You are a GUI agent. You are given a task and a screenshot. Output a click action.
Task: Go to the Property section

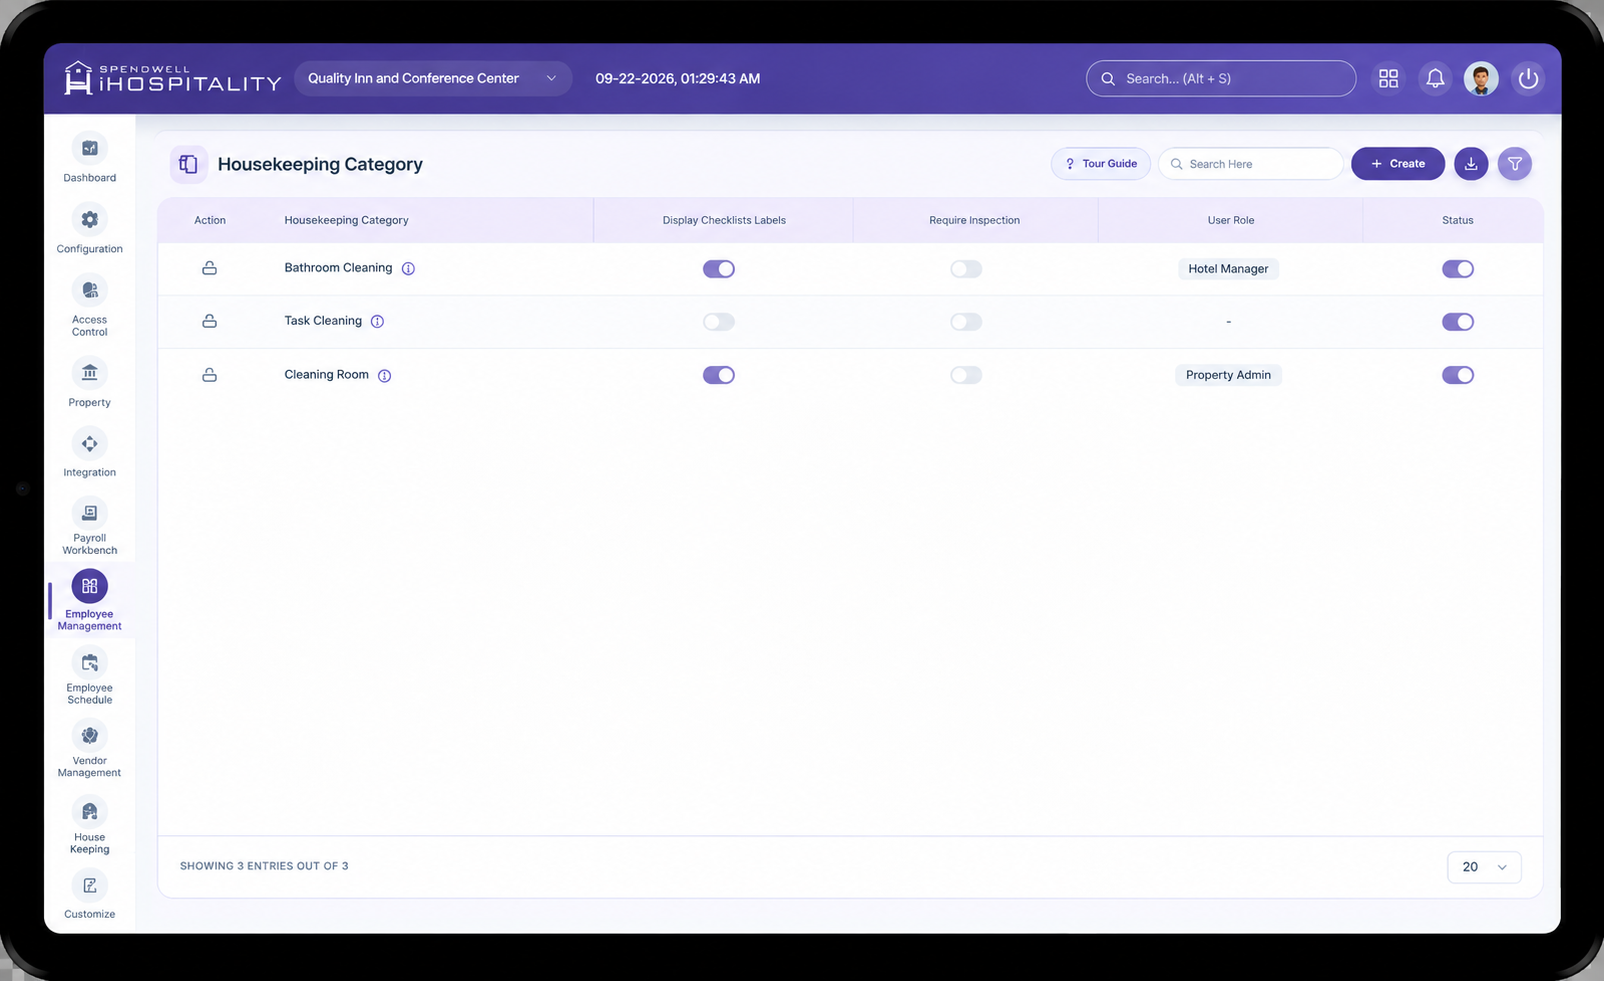(89, 373)
